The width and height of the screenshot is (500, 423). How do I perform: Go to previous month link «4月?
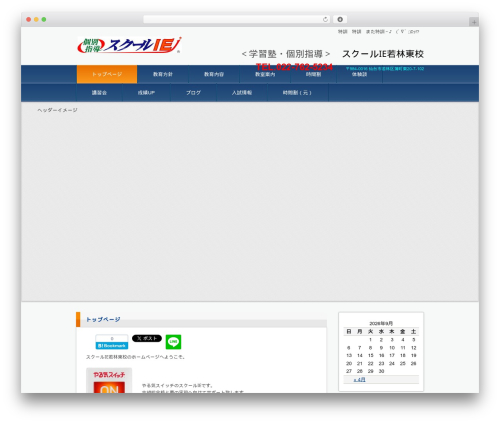point(359,379)
